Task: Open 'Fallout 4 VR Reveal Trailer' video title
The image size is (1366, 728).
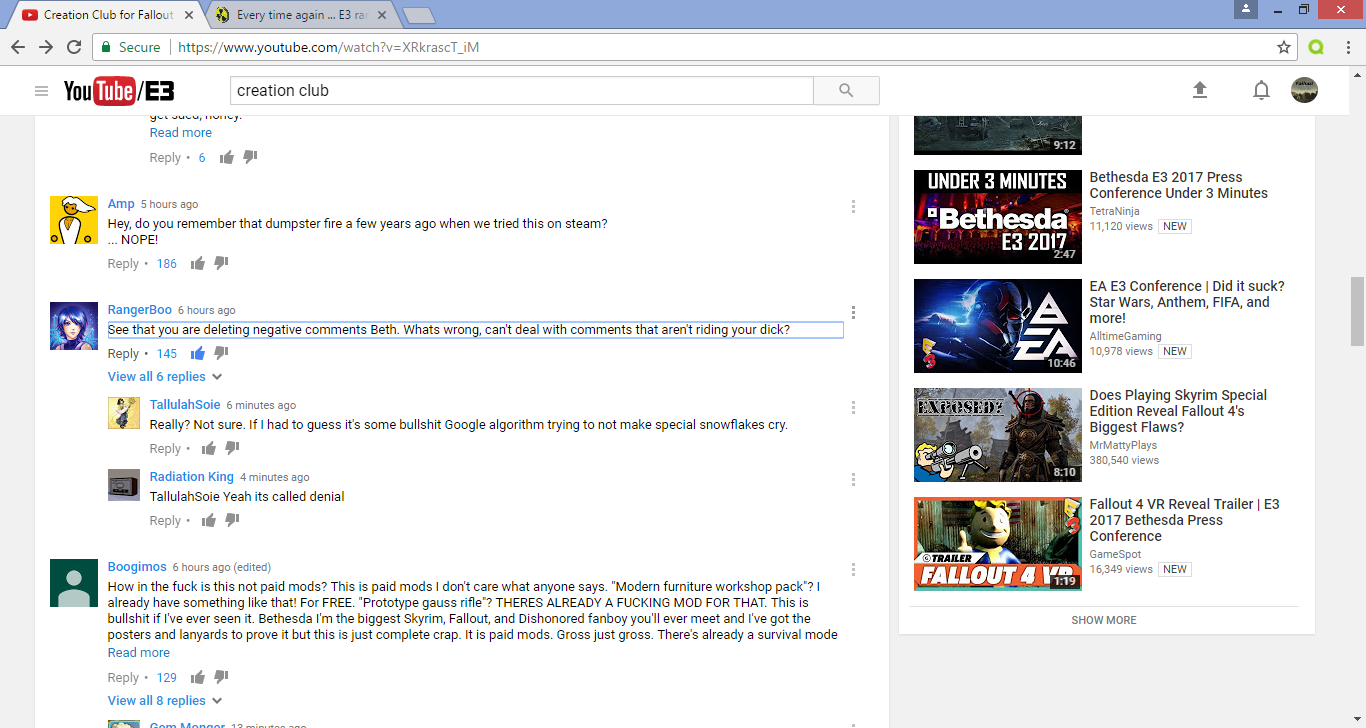Action: tap(1185, 520)
